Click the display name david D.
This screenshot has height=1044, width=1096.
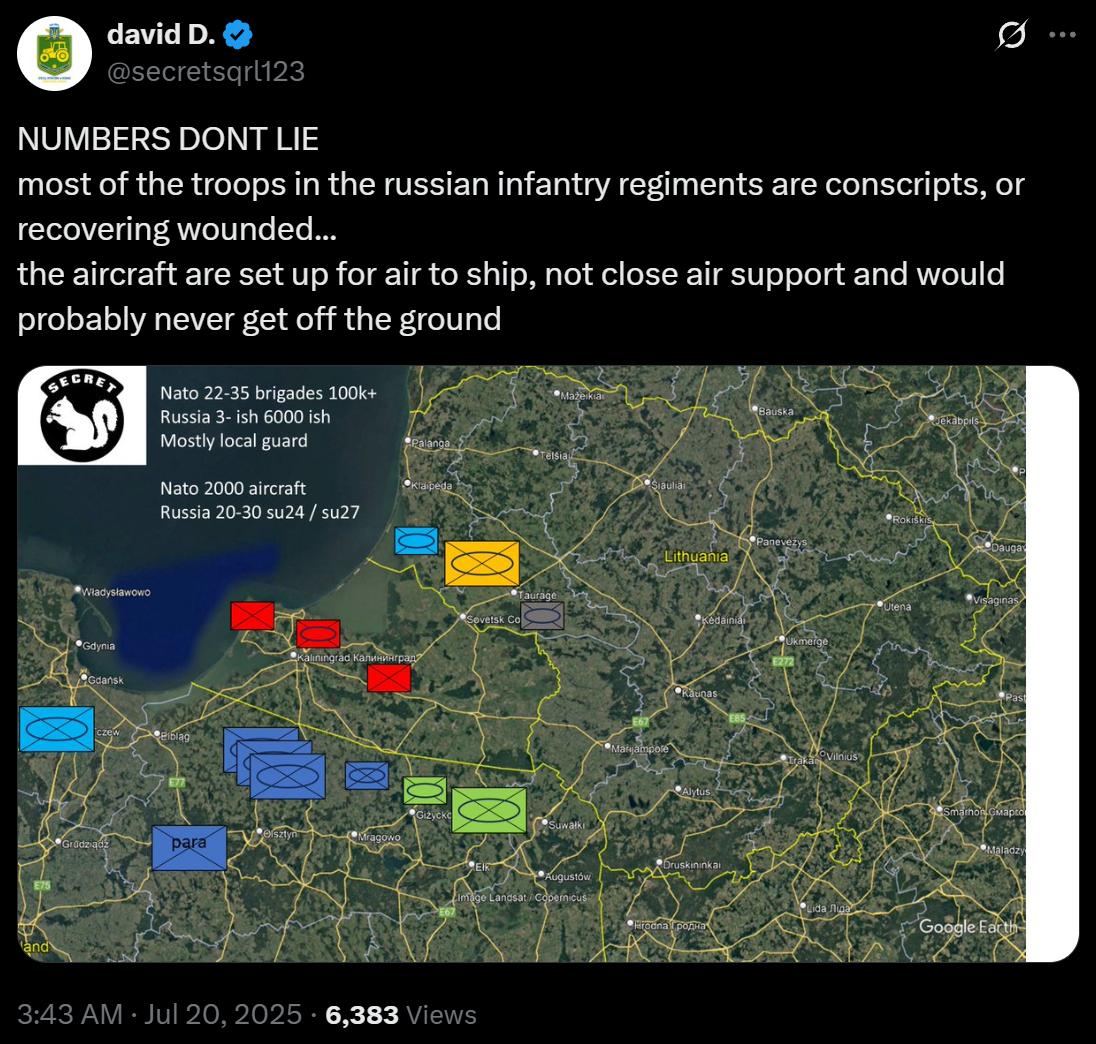(161, 34)
